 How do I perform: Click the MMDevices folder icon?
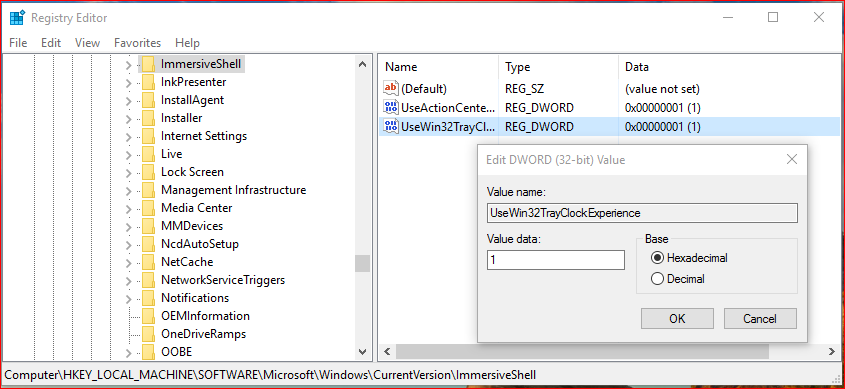(x=148, y=226)
